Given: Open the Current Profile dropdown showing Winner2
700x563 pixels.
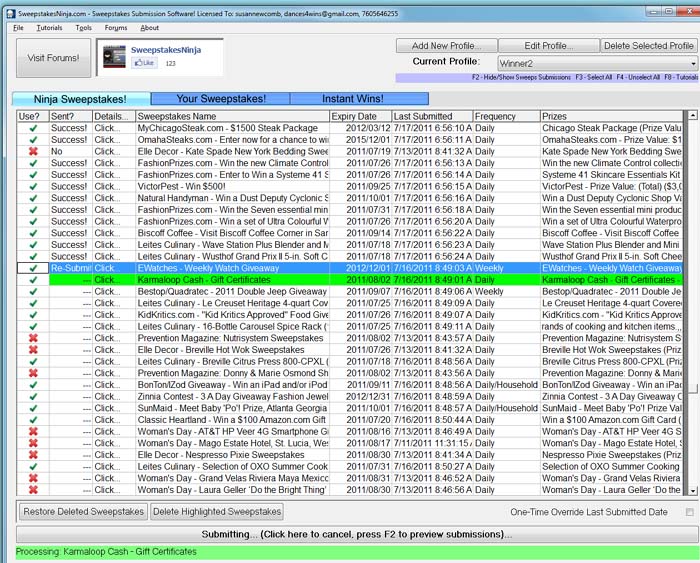Looking at the screenshot, I should tap(598, 63).
